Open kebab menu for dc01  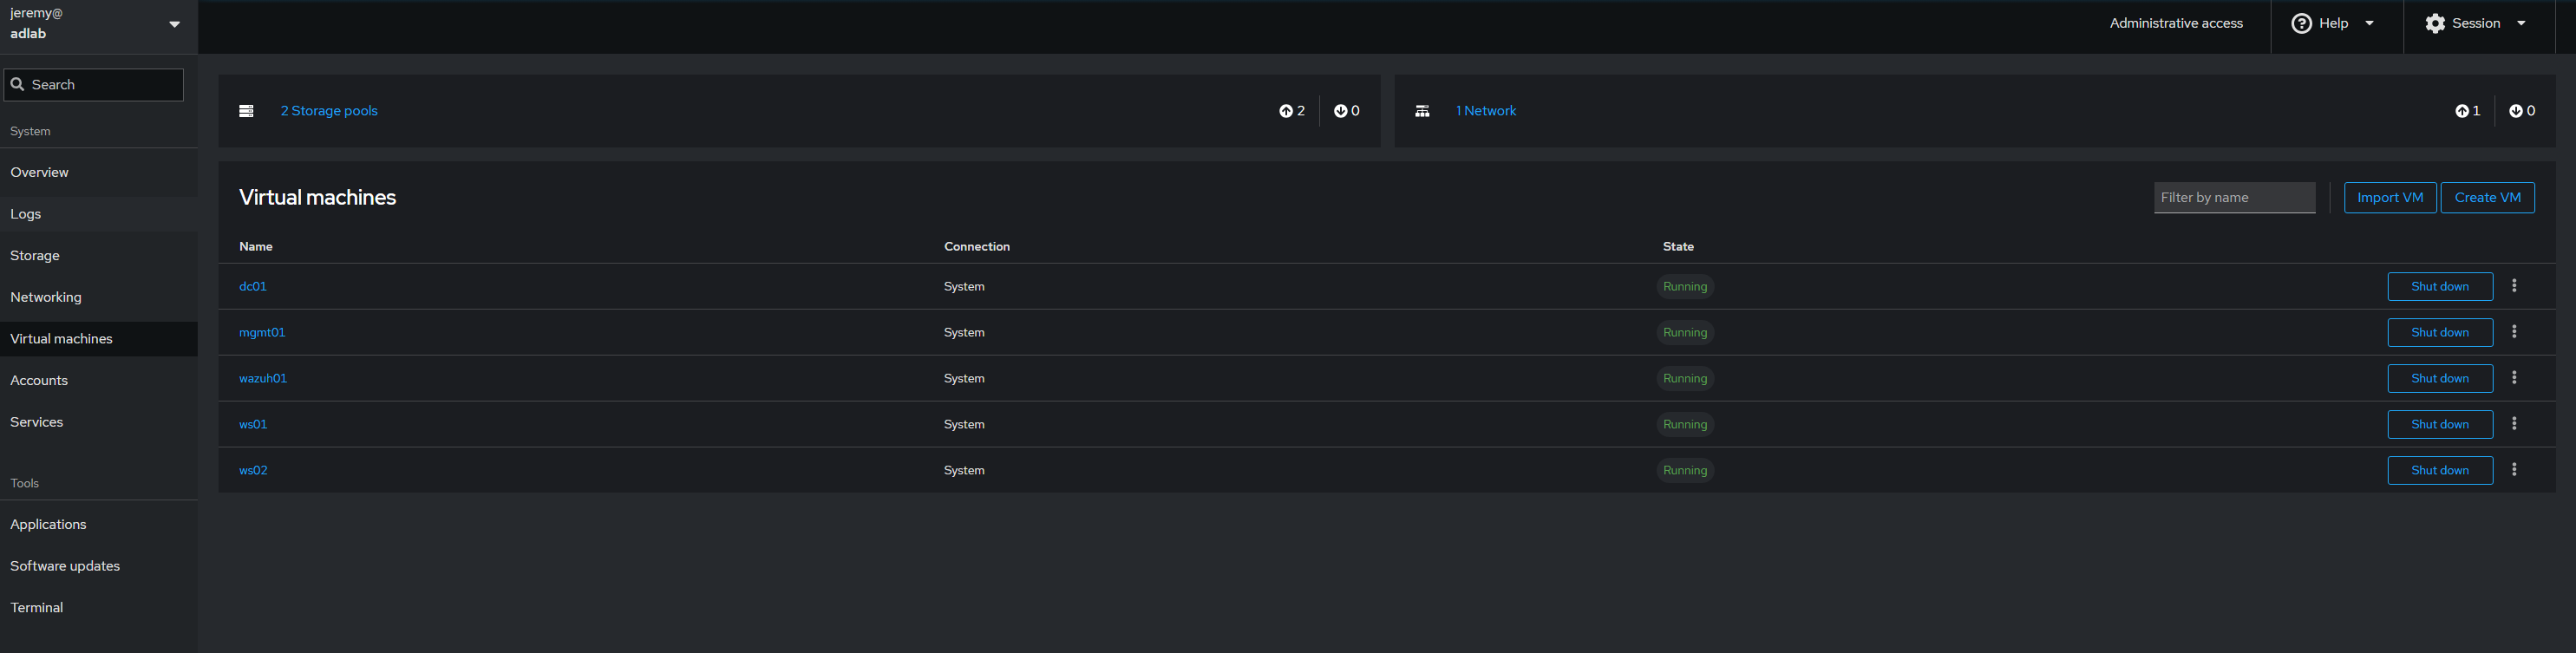click(x=2514, y=286)
